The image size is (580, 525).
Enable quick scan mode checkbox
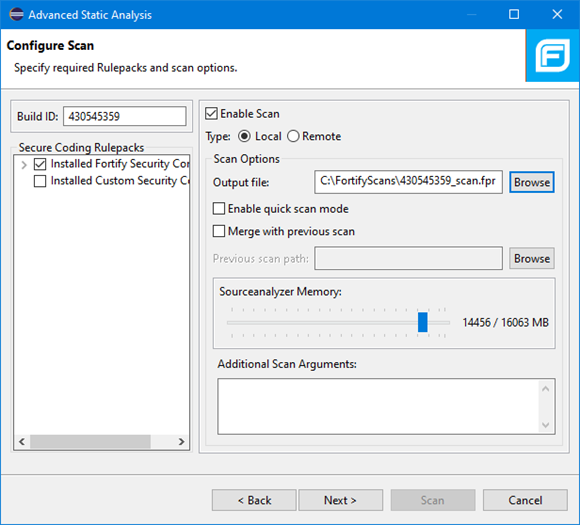[219, 209]
